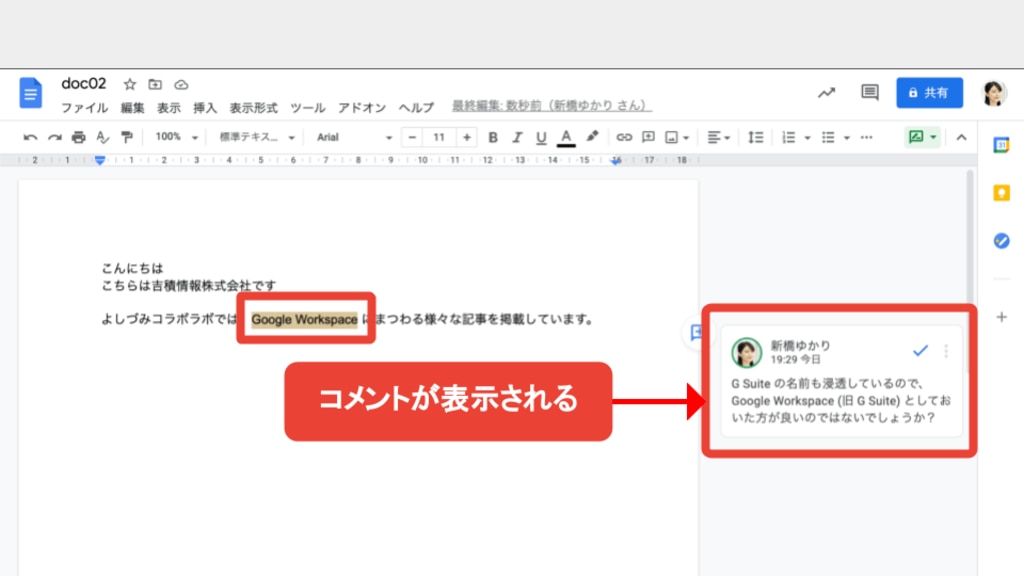Apply a numbered list
The image size is (1024, 576).
(789, 137)
